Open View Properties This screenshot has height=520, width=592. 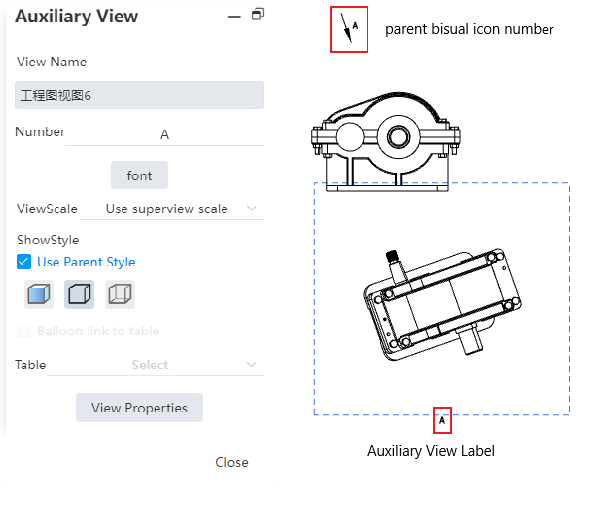click(x=139, y=407)
